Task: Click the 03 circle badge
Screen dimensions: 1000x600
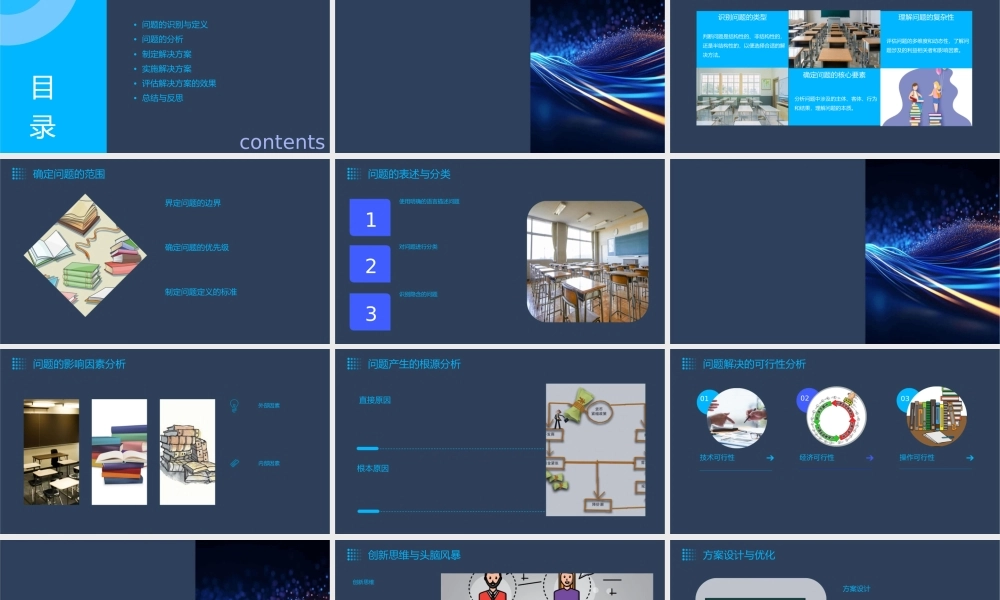Action: click(x=905, y=399)
